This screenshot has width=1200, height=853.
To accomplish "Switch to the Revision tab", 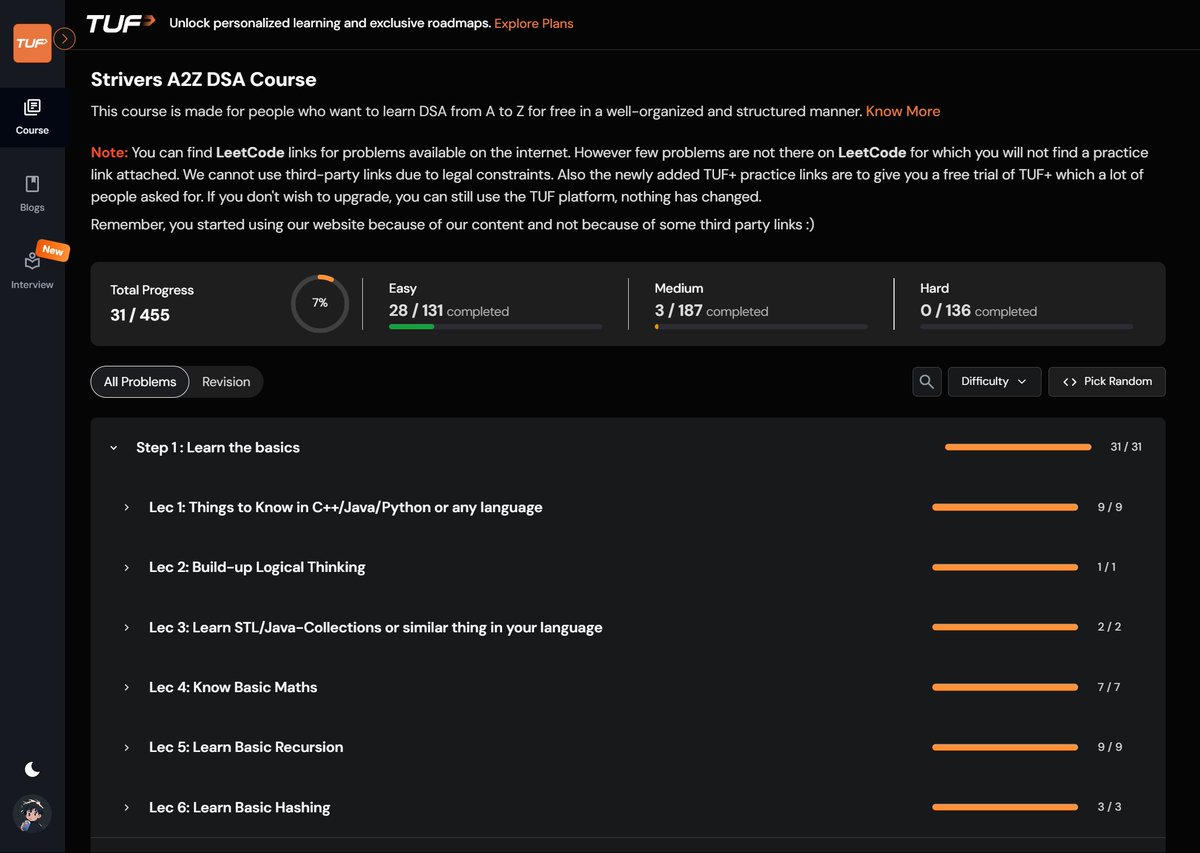I will click(x=226, y=381).
